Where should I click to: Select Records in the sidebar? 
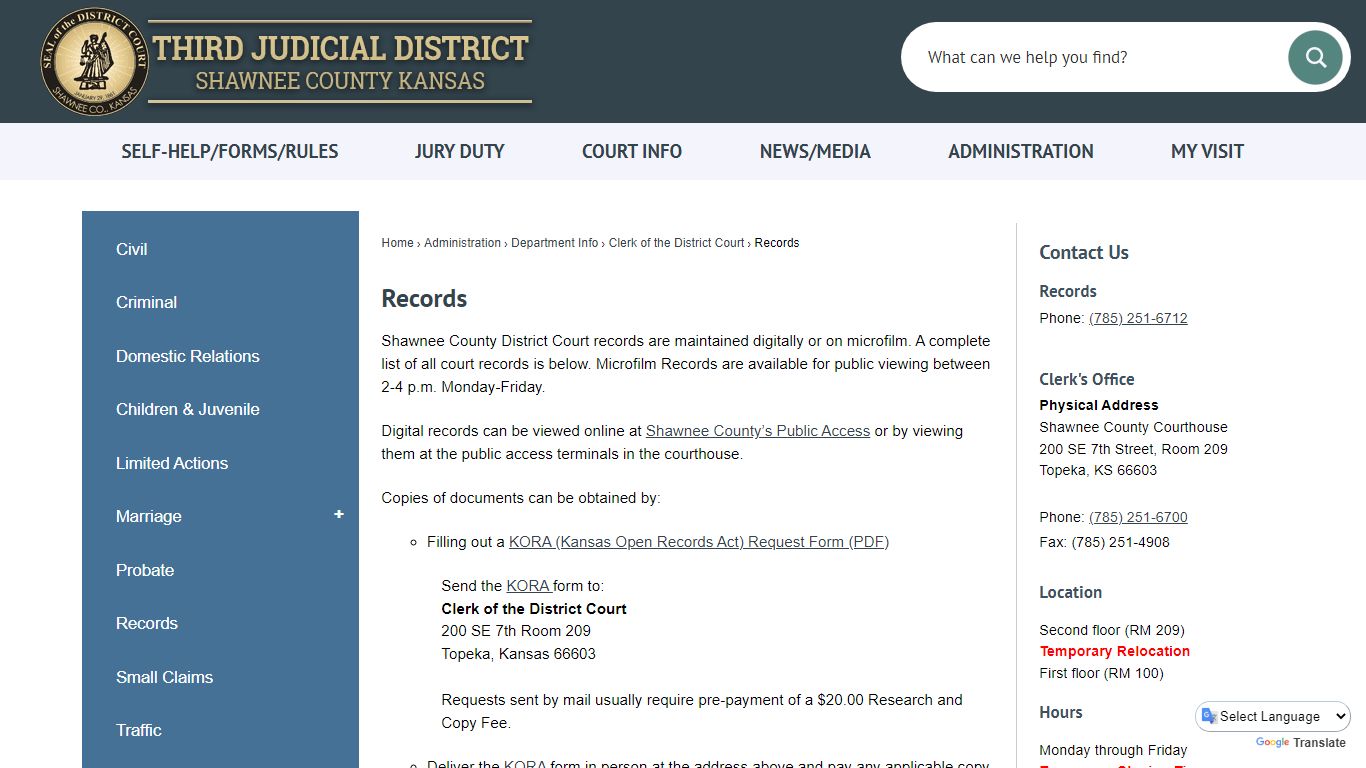[x=146, y=623]
